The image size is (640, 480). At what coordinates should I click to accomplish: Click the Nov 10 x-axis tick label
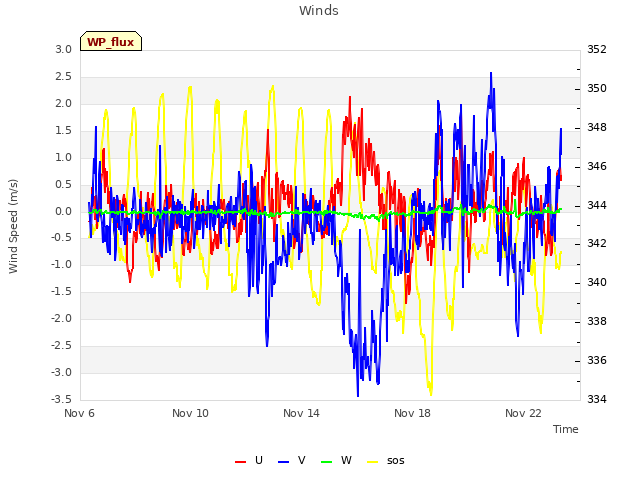190,413
